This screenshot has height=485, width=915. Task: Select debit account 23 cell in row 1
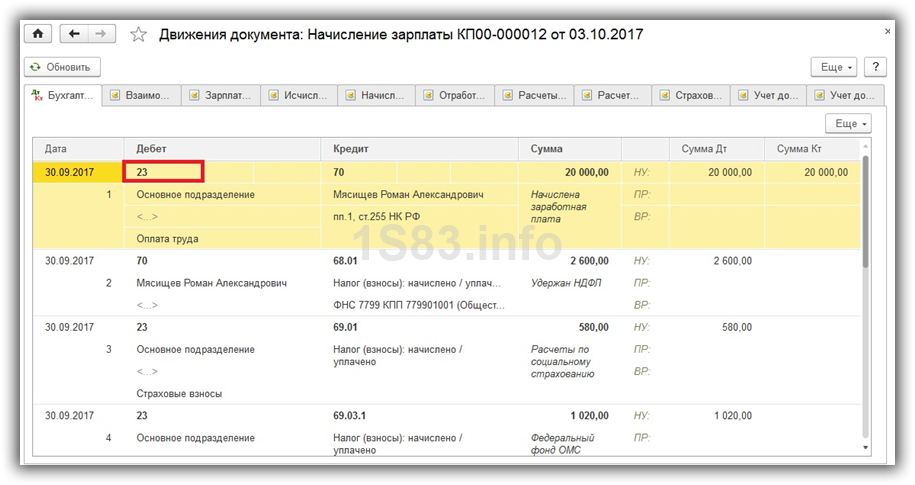(x=164, y=172)
